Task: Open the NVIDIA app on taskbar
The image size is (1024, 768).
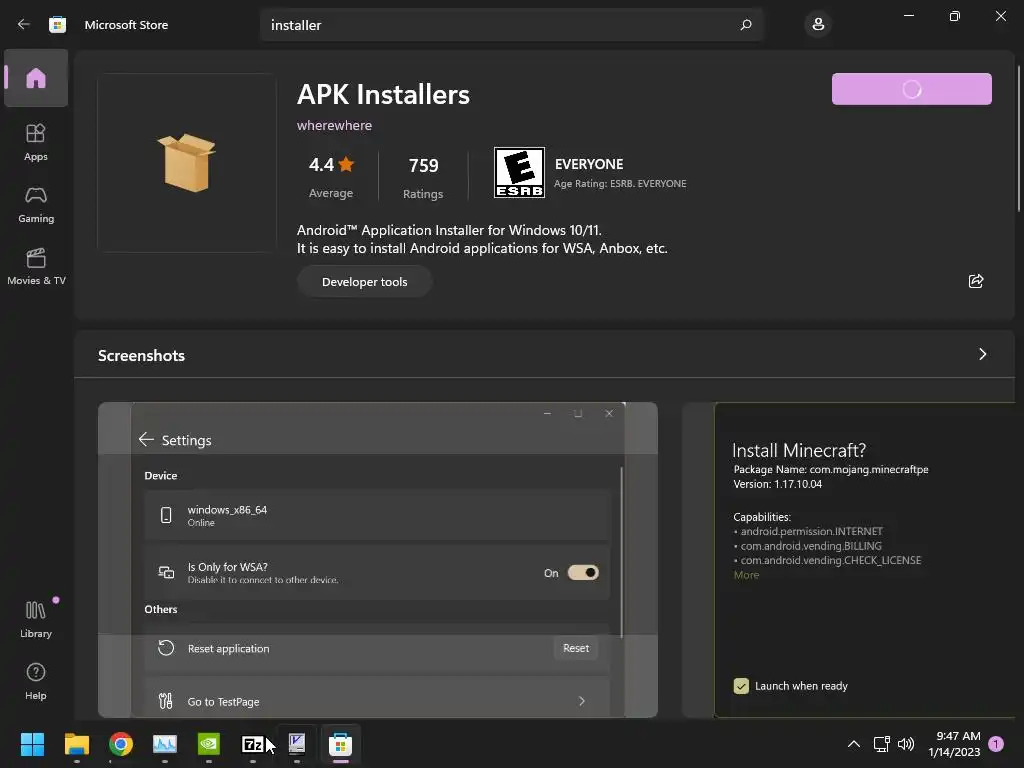Action: tap(209, 744)
